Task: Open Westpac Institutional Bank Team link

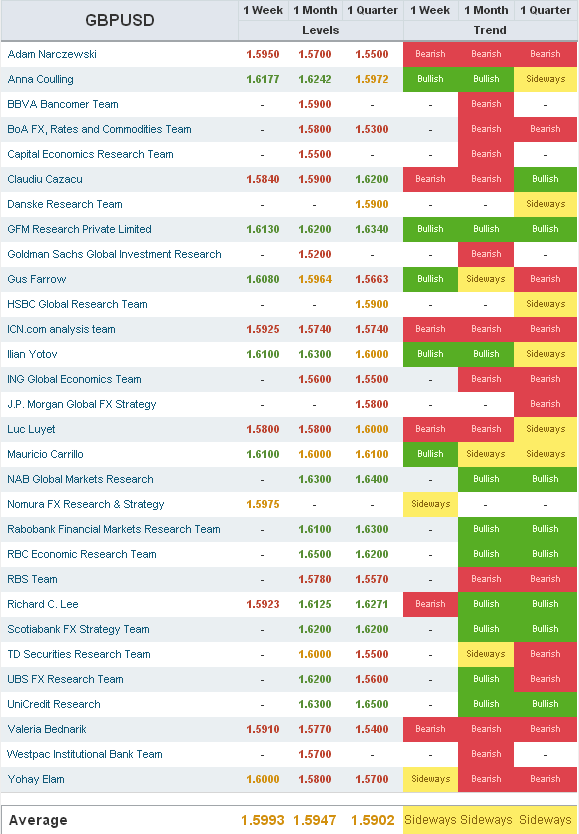Action: (85, 754)
